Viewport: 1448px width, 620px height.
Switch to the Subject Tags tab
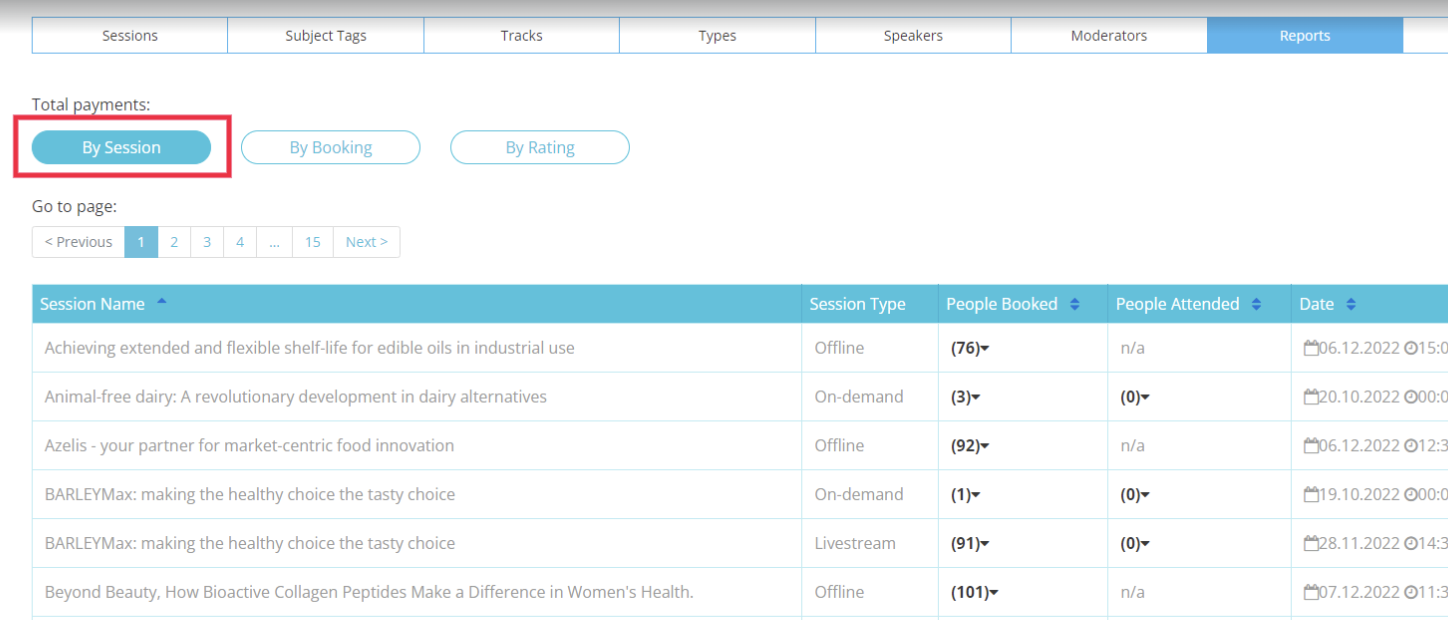(x=326, y=35)
